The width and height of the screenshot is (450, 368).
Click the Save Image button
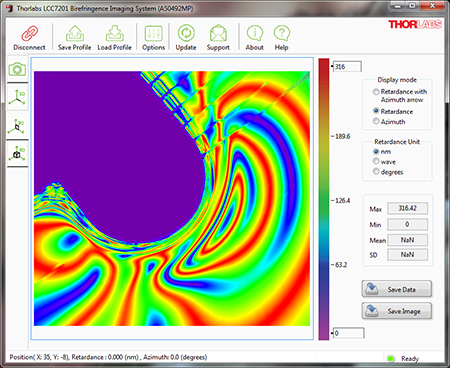point(397,311)
